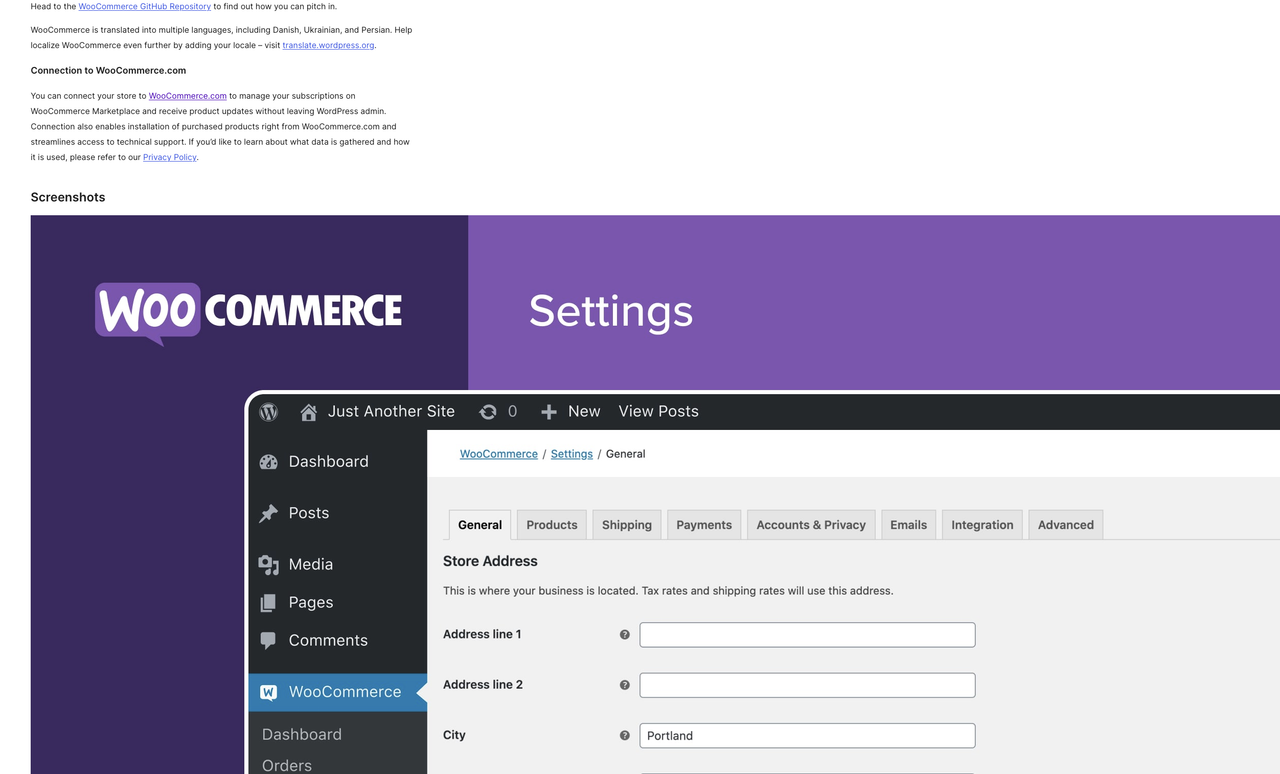
Task: Open the WooCommerce submenu Dashboard item
Action: click(301, 734)
